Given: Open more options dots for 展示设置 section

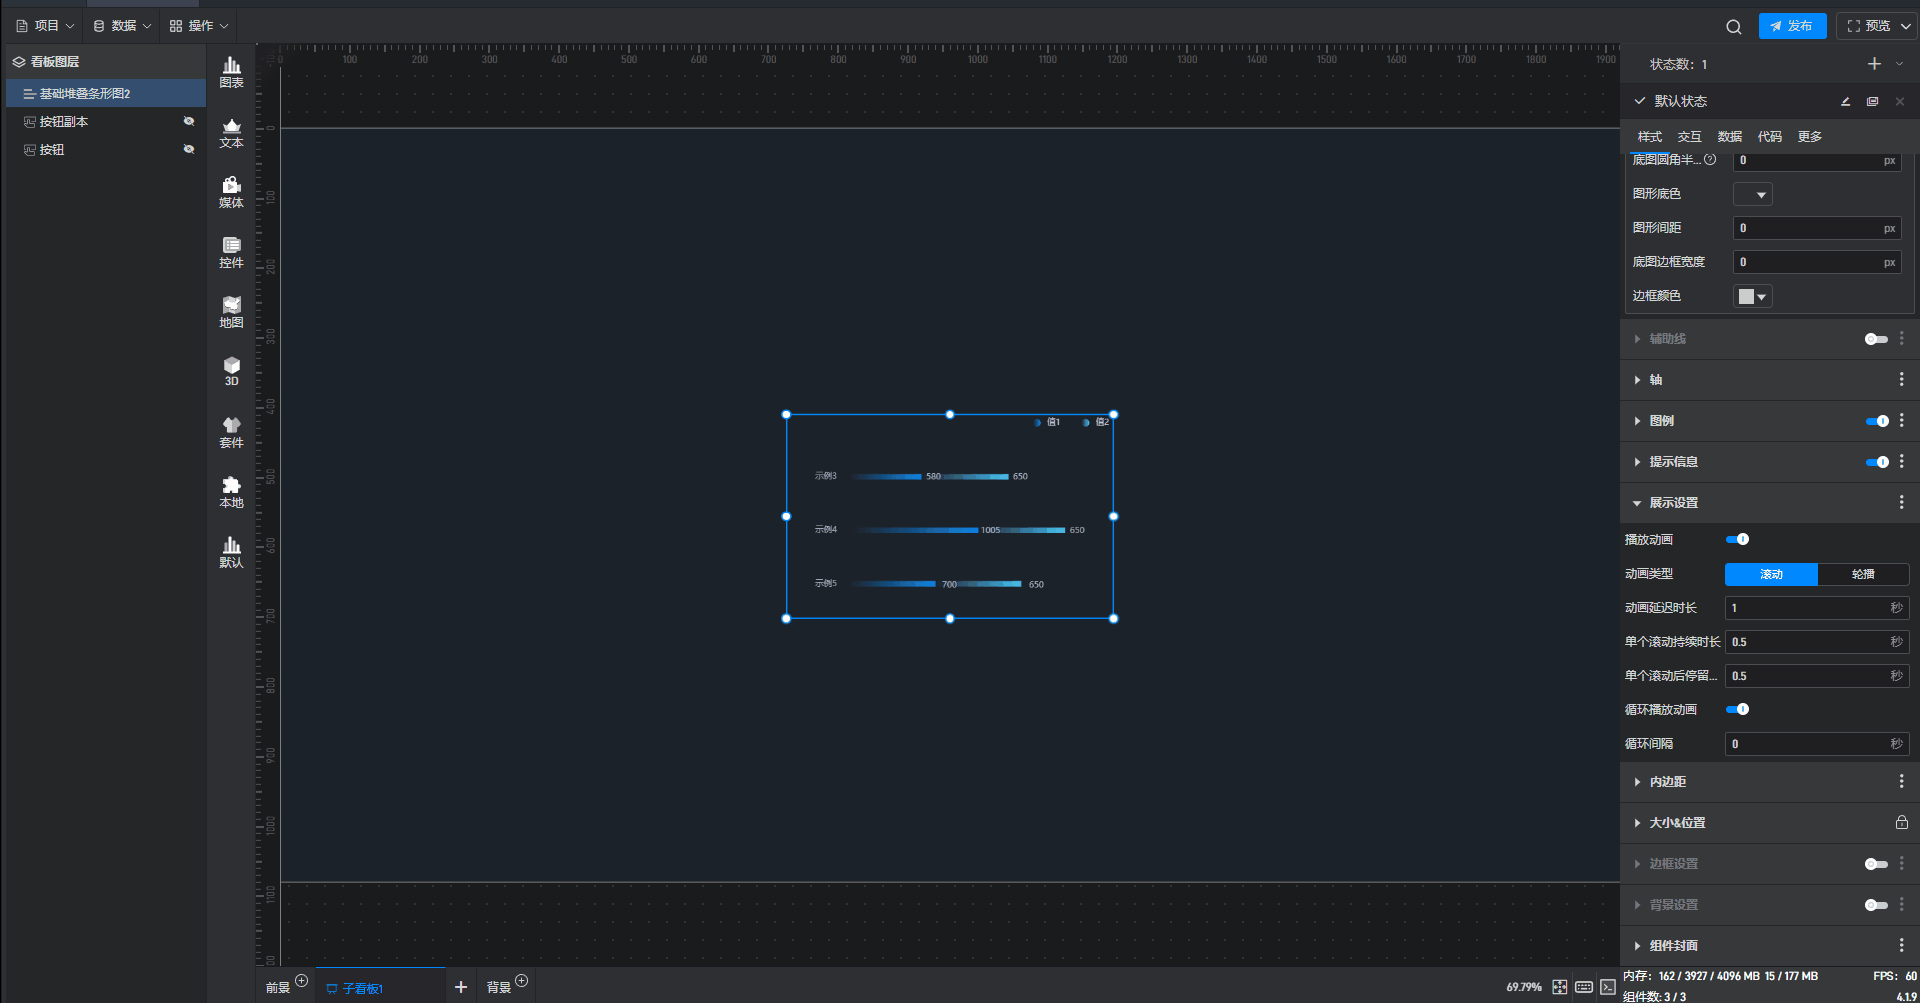Looking at the screenshot, I should (1901, 503).
